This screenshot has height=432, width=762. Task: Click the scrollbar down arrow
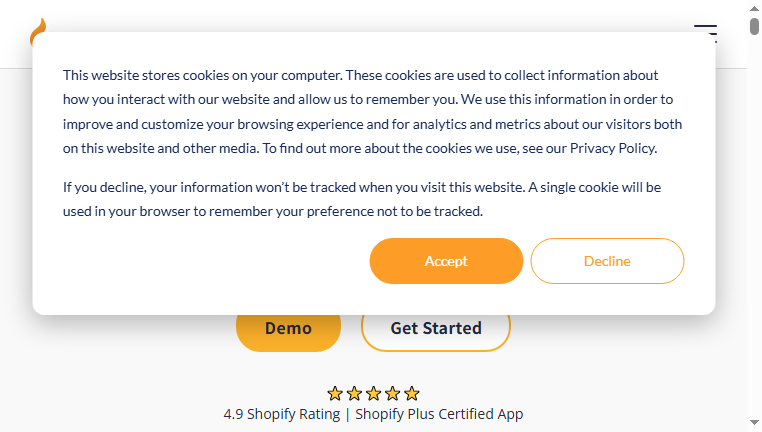tap(754, 422)
